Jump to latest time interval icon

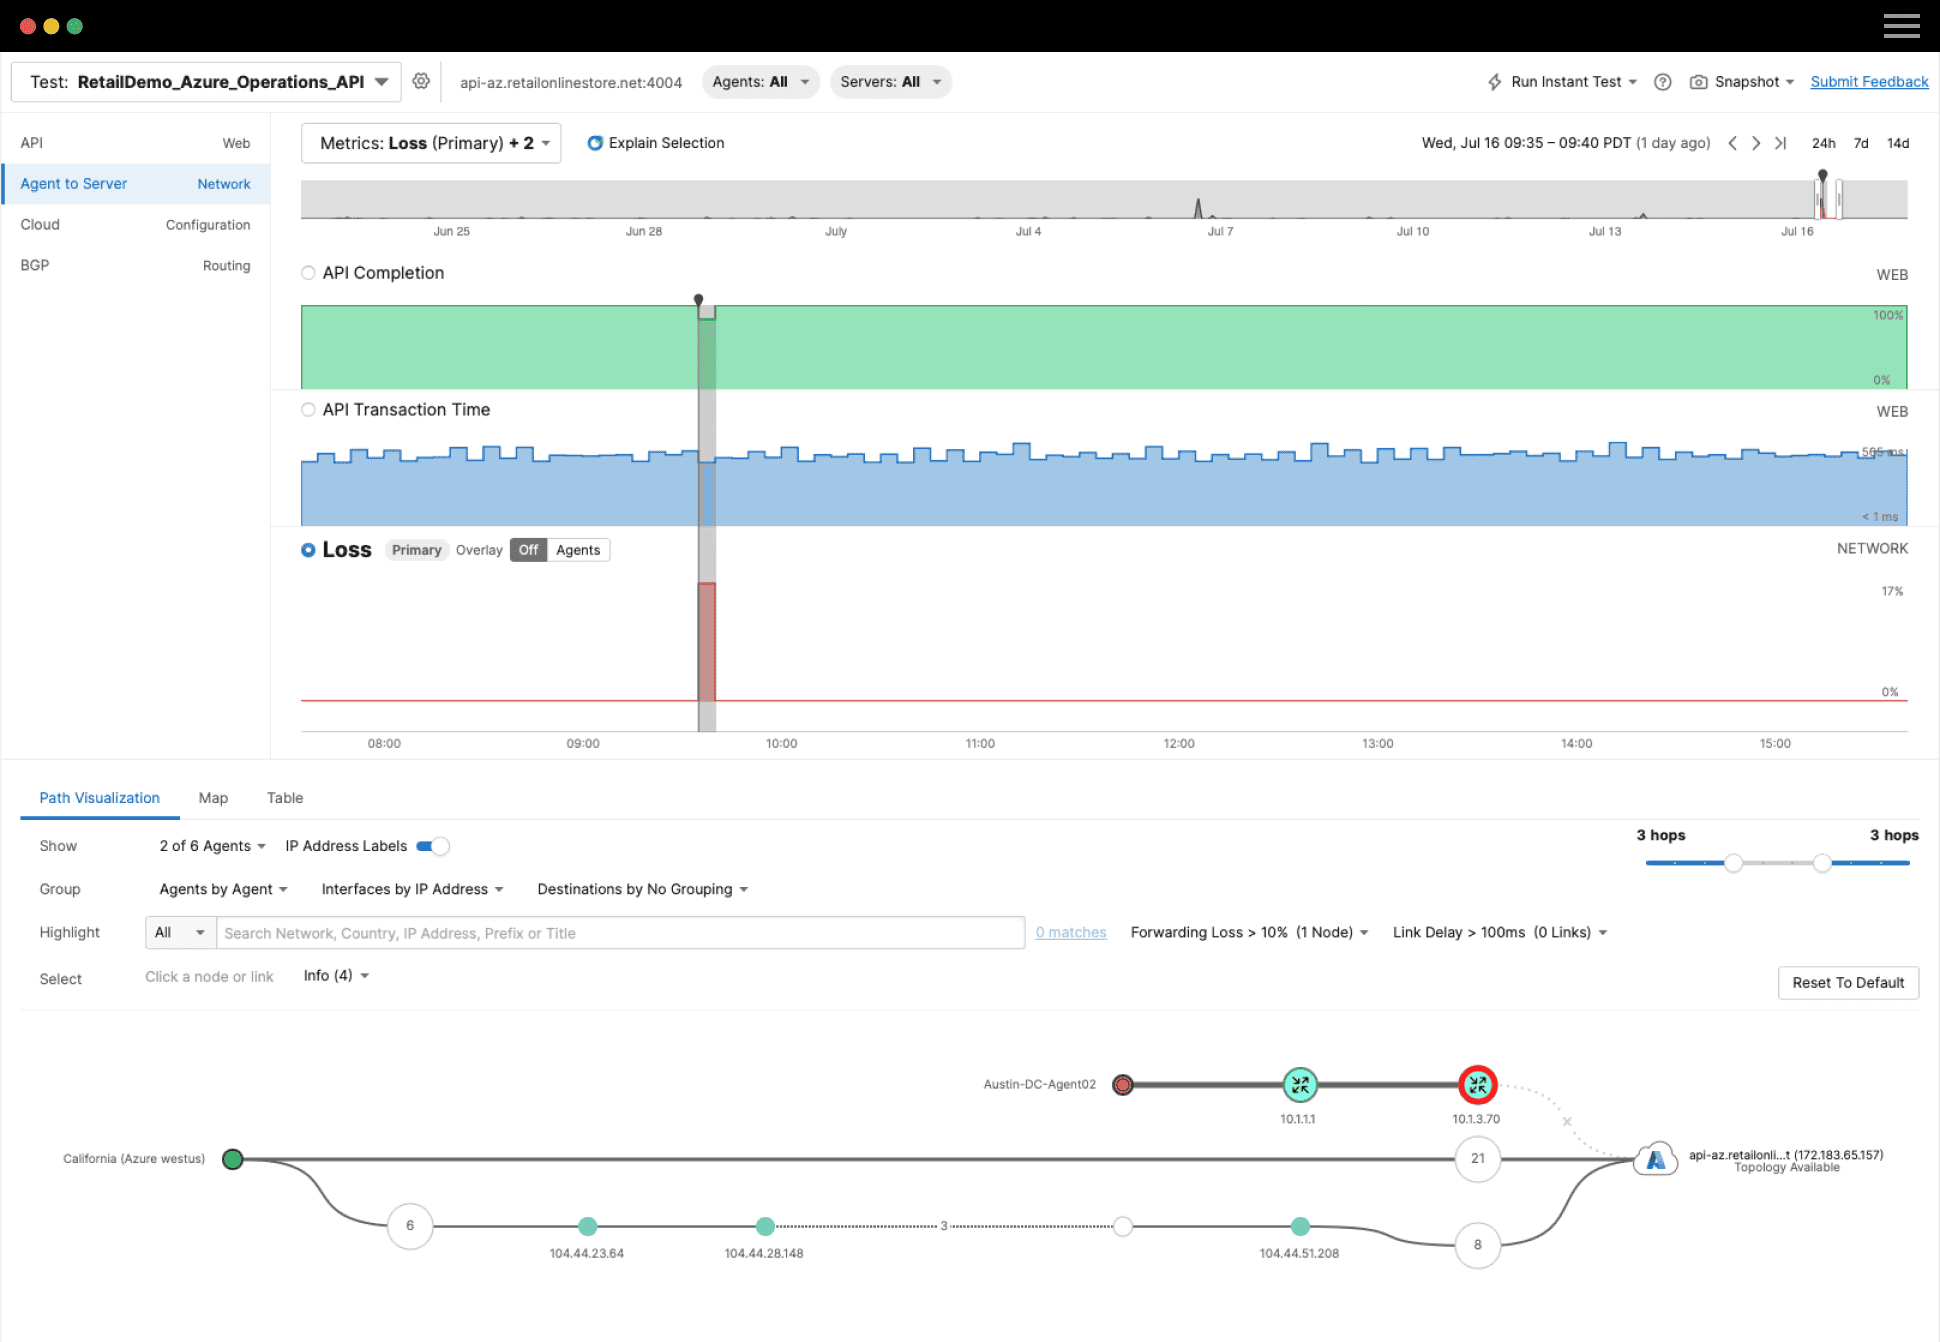click(x=1781, y=143)
